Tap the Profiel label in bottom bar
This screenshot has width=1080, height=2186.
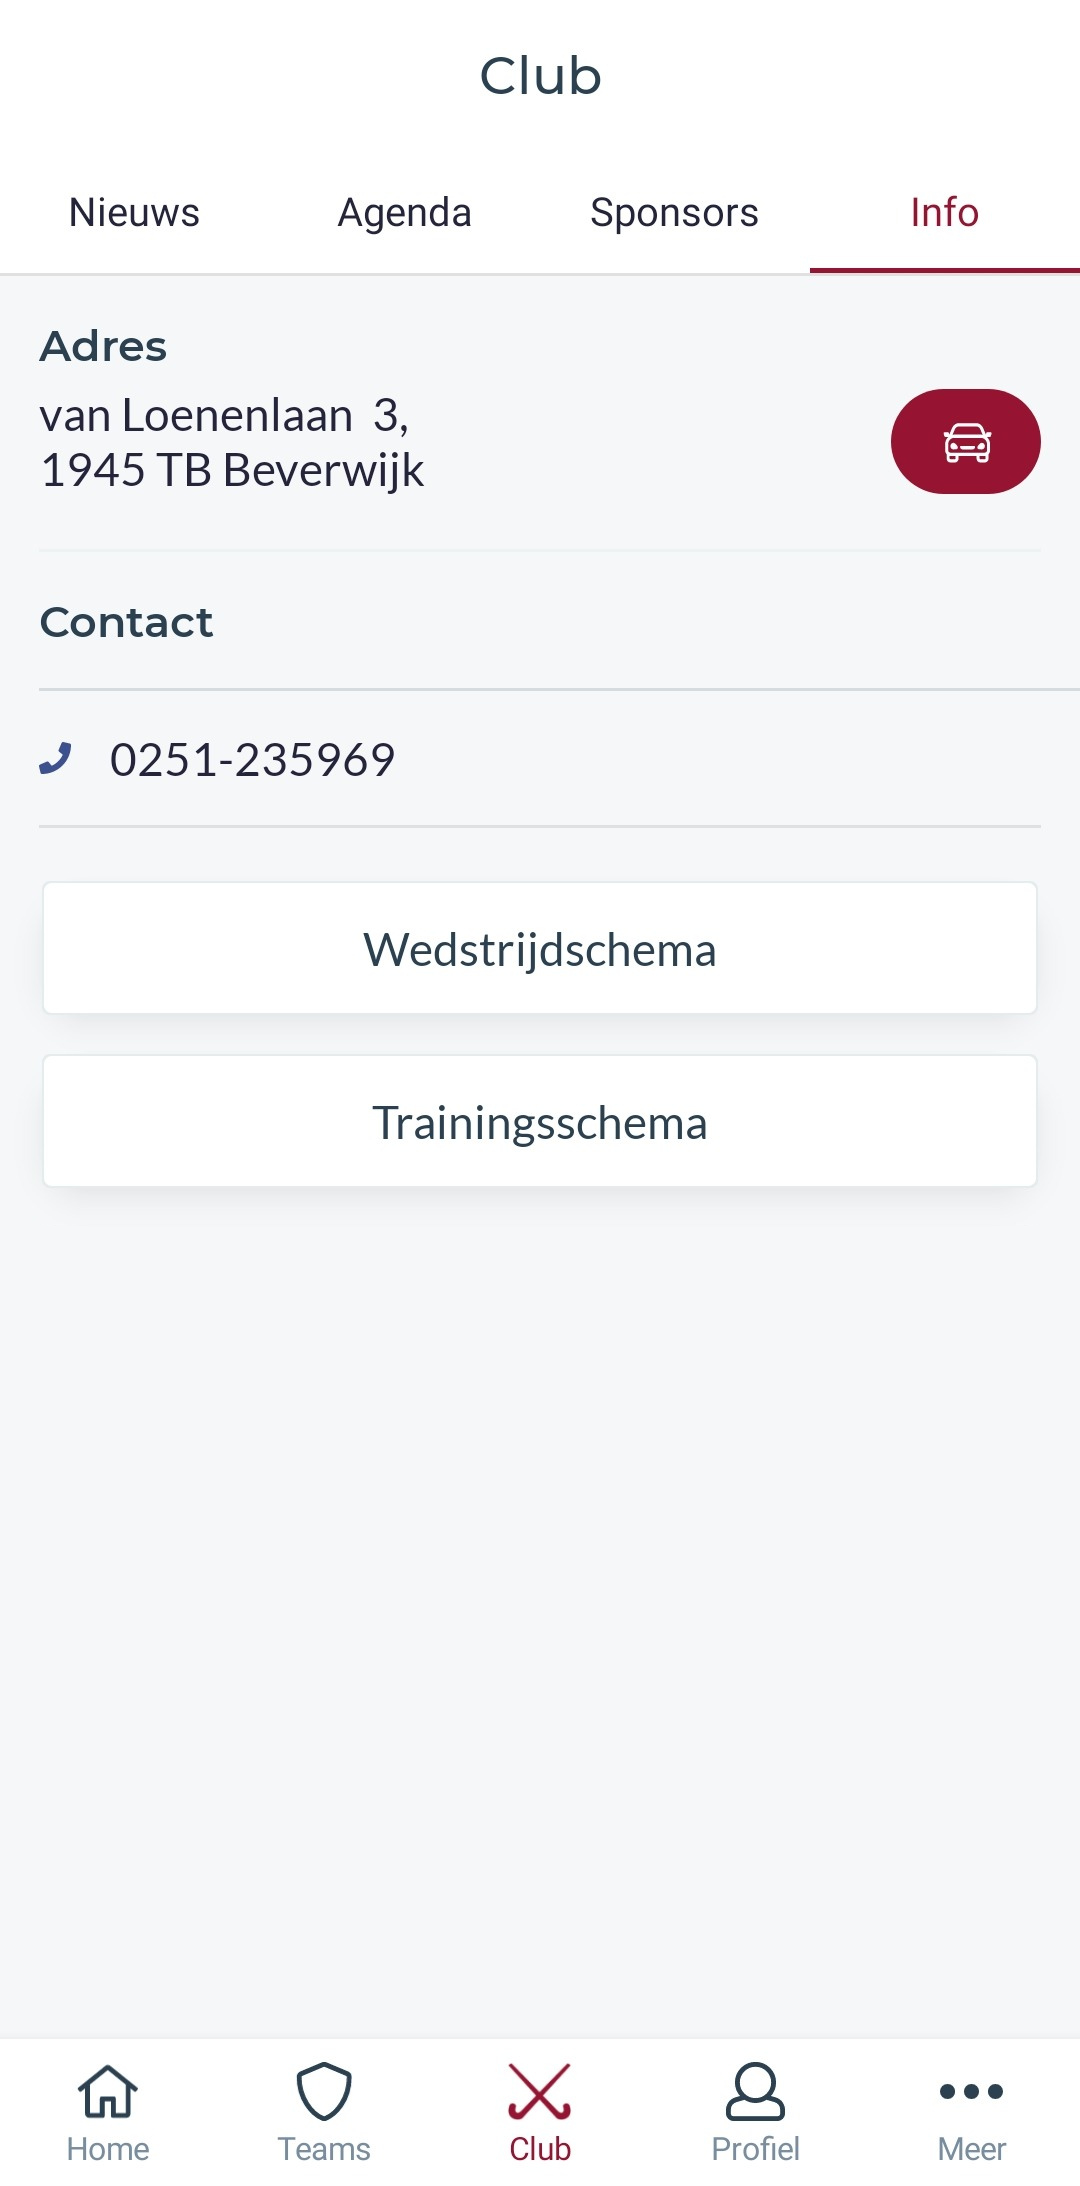tap(755, 2149)
